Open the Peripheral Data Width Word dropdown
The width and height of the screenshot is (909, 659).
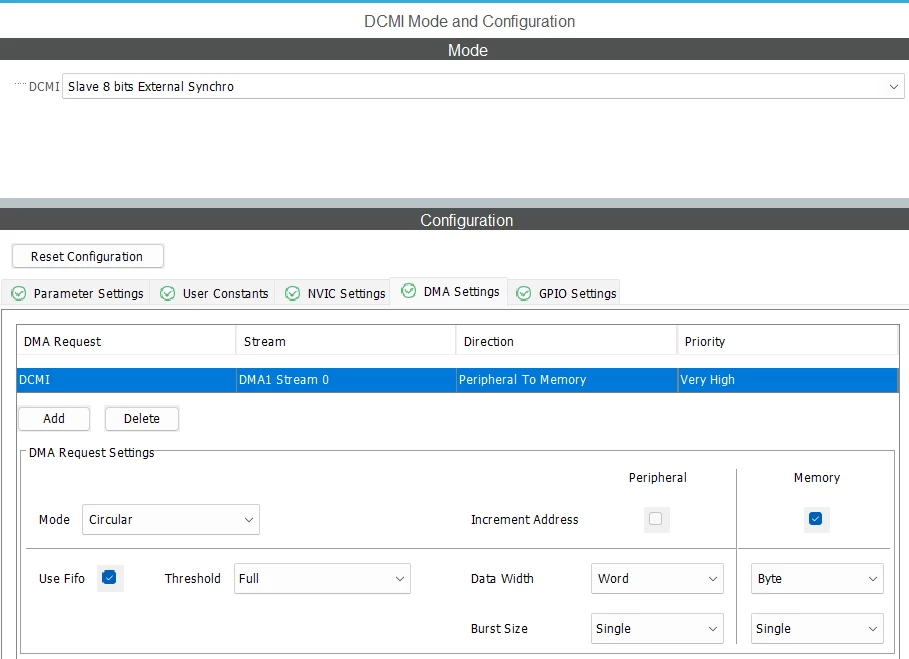click(657, 578)
